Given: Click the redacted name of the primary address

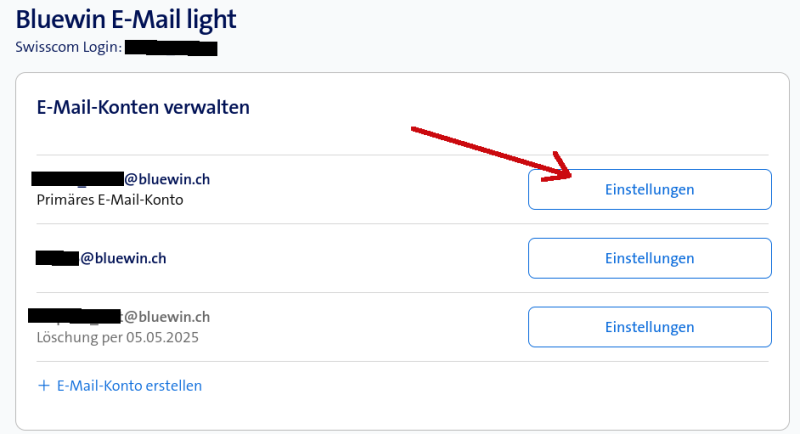Looking at the screenshot, I should (x=77, y=179).
